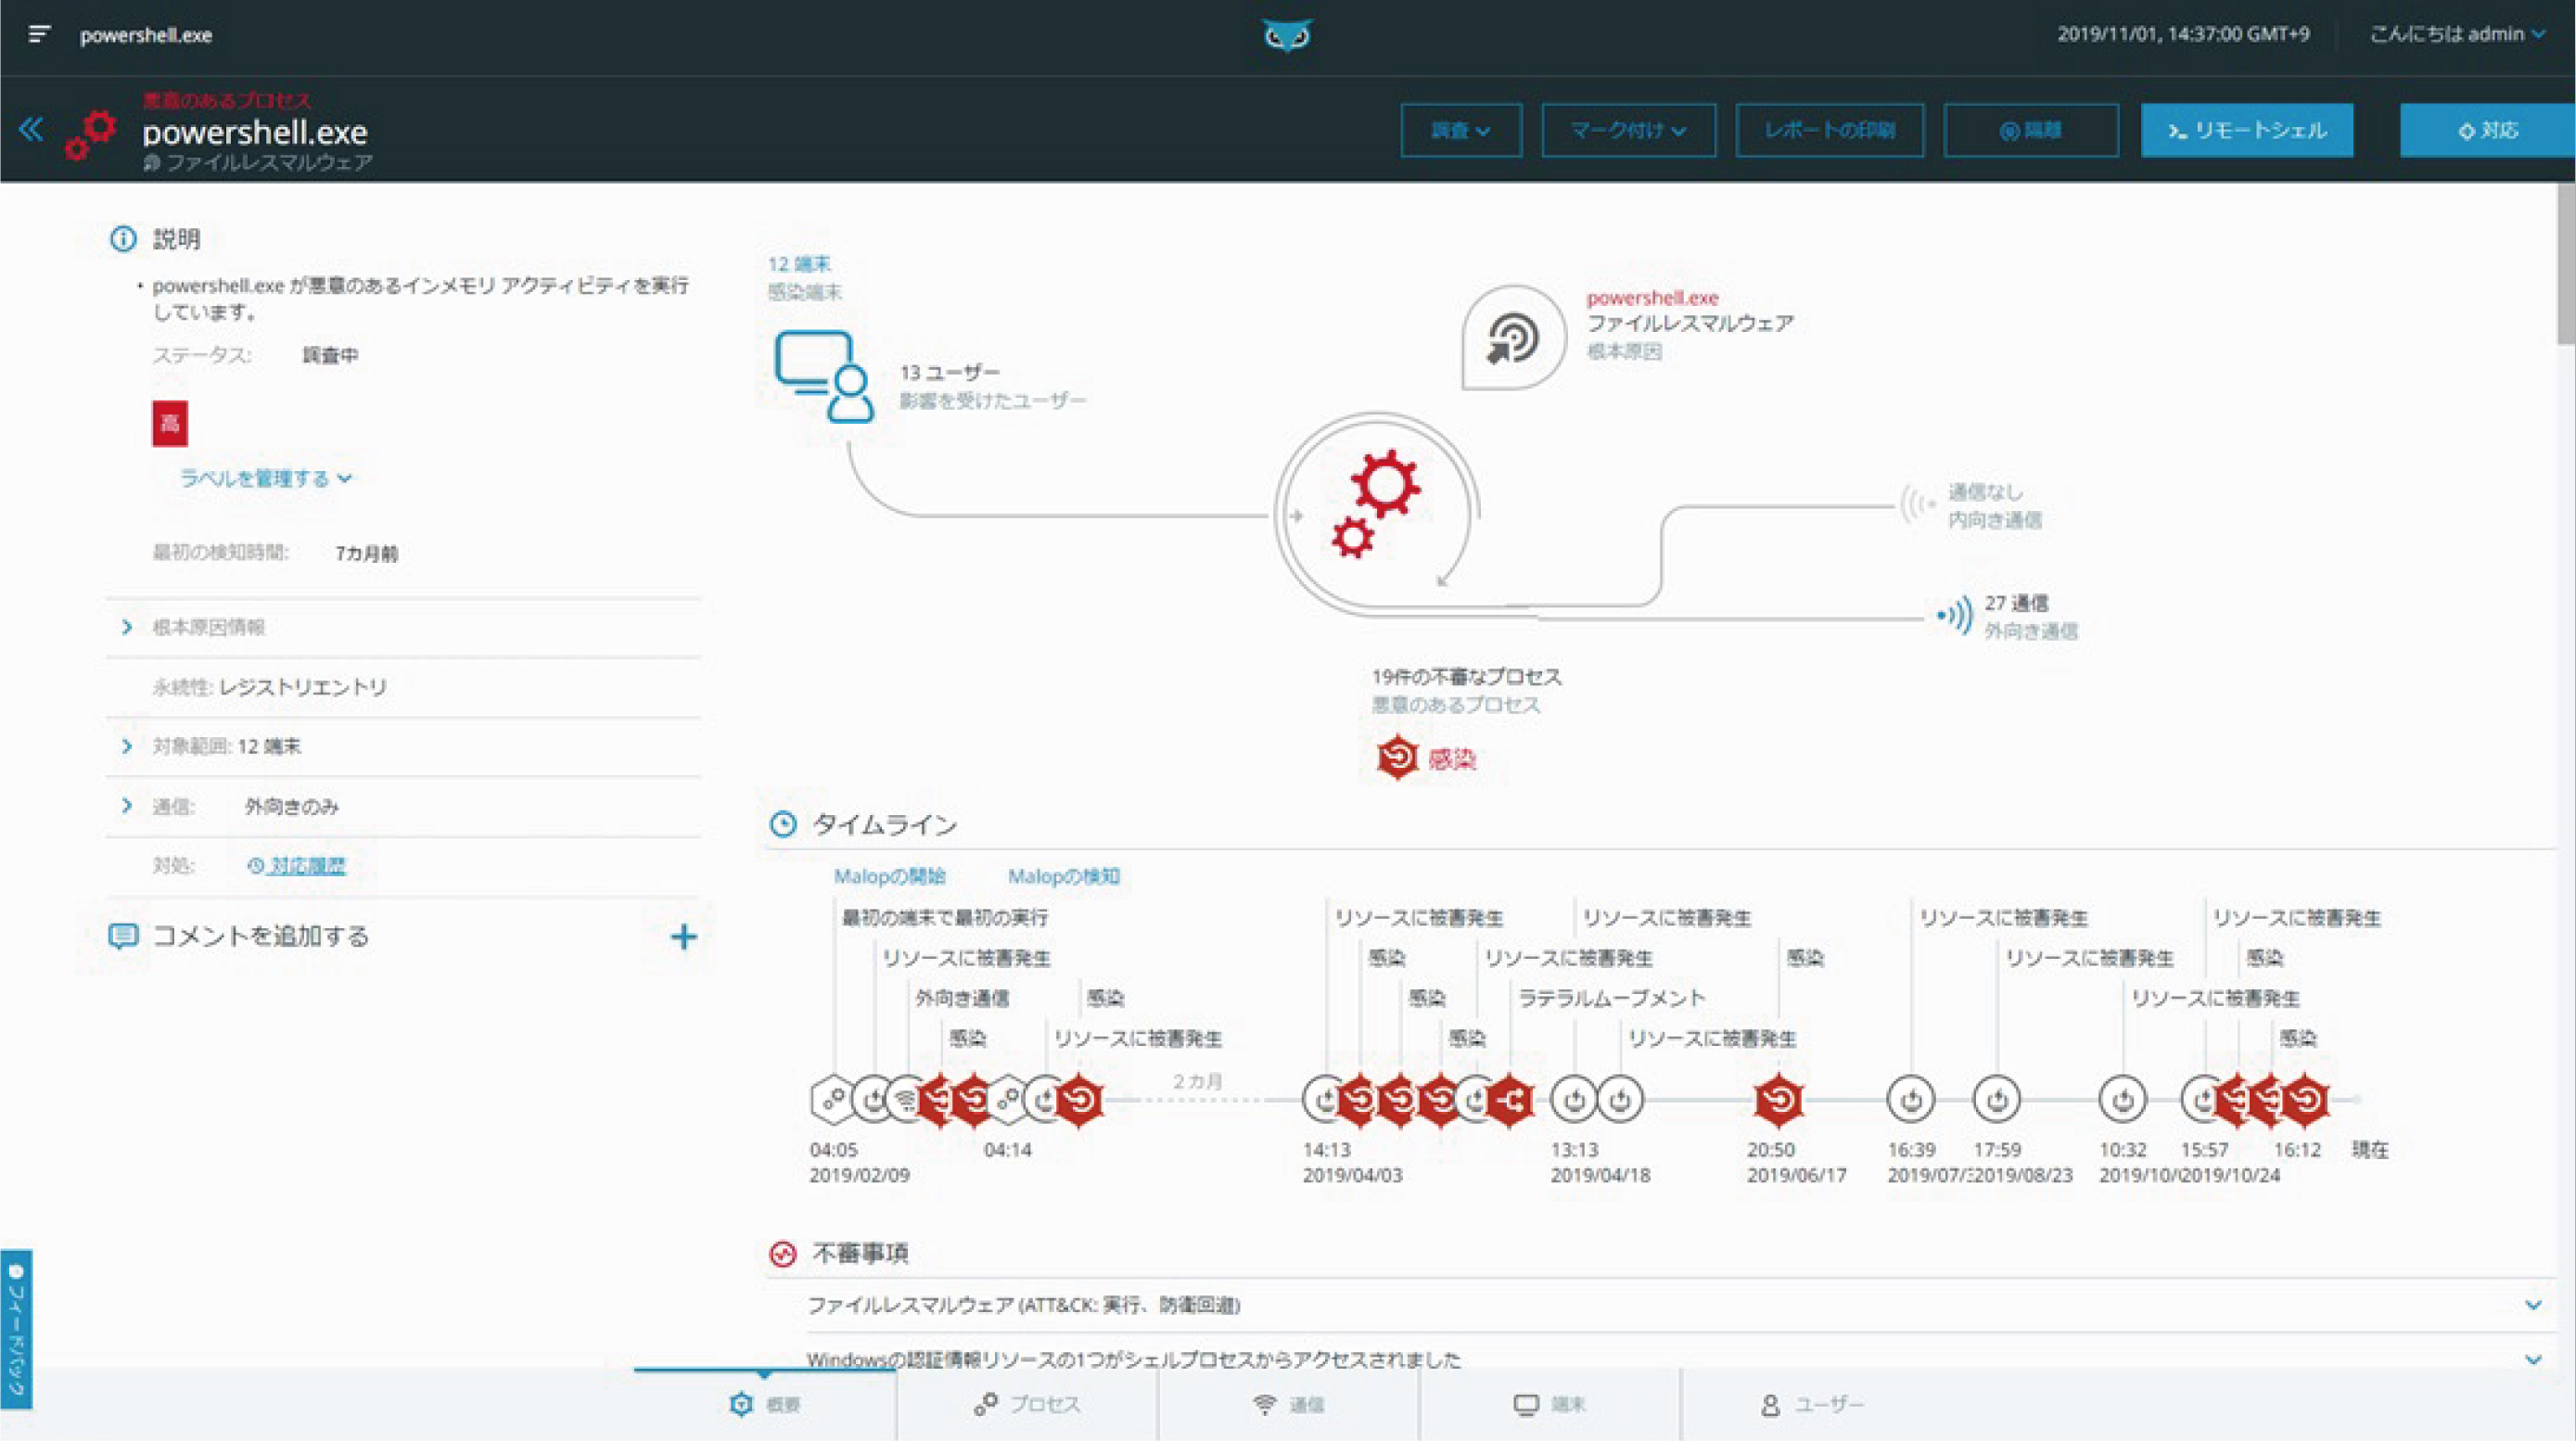Select the red infection marker above 04:14
This screenshot has height=1441, width=2576.
point(1080,1100)
